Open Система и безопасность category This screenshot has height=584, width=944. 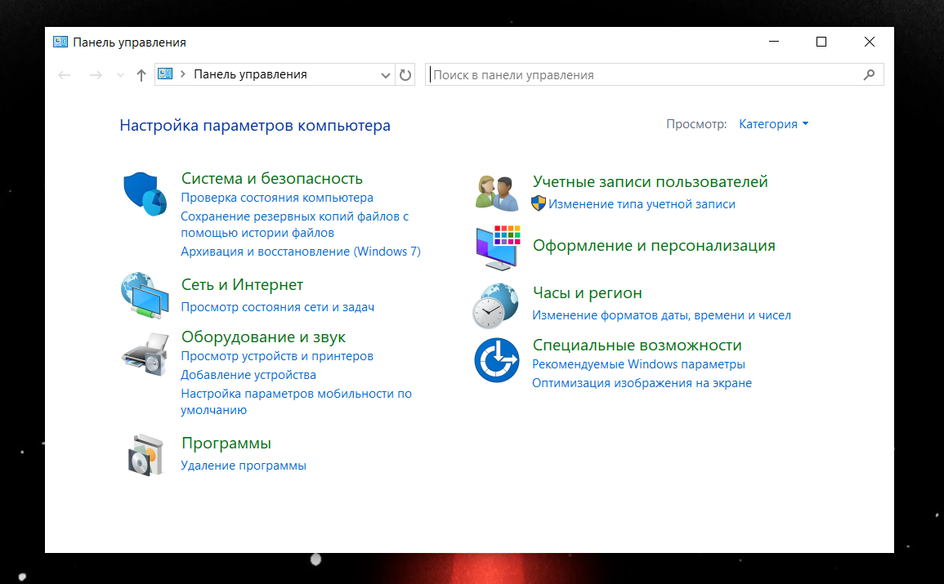click(272, 178)
